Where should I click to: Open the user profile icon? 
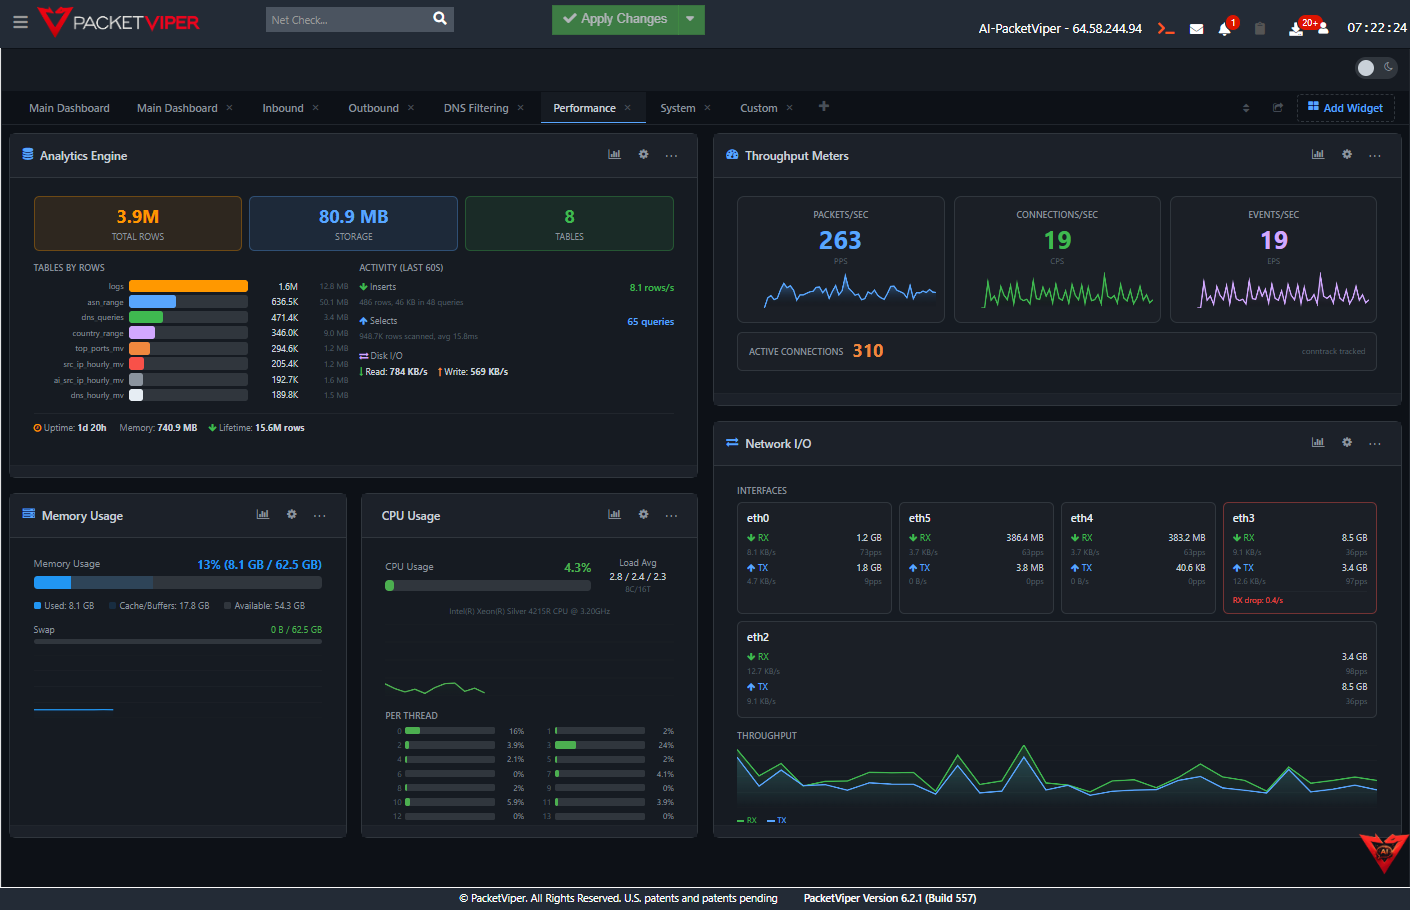(x=1323, y=29)
